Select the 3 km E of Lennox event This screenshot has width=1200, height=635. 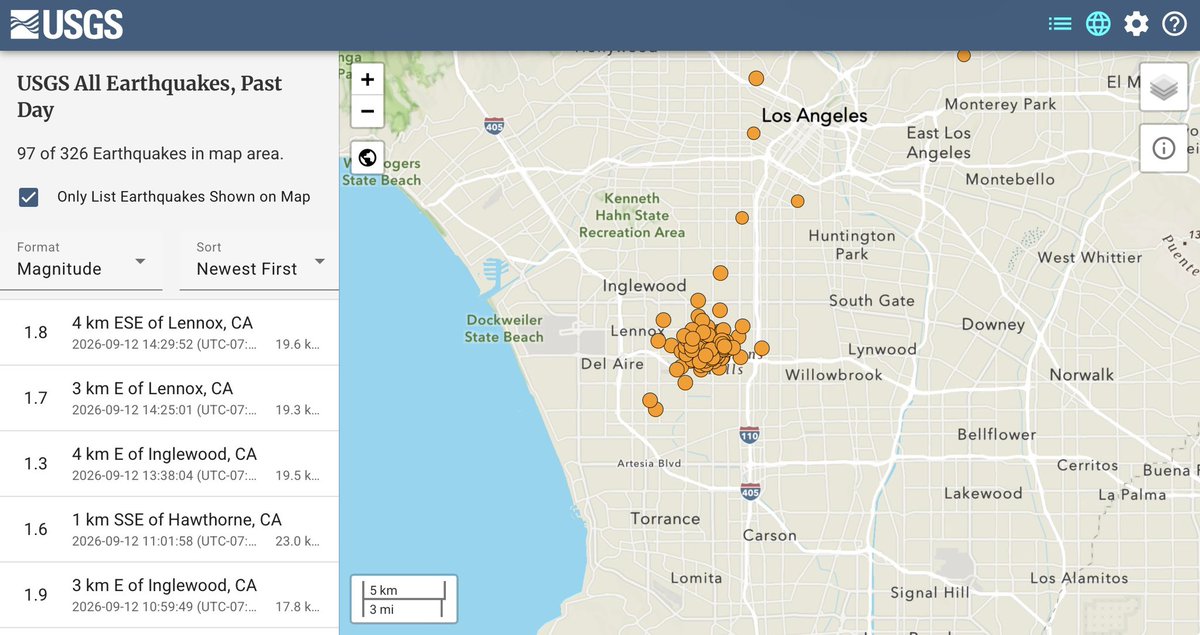pyautogui.click(x=169, y=398)
